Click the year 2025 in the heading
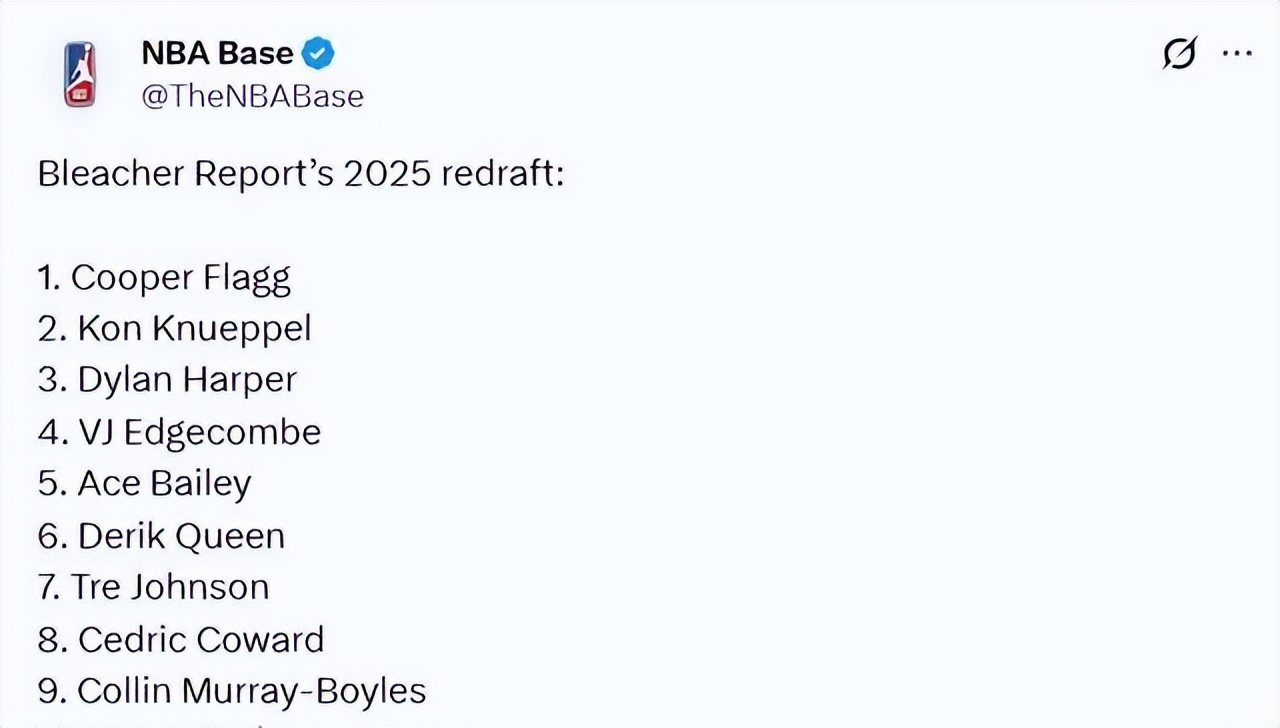The image size is (1280, 728). (x=388, y=174)
